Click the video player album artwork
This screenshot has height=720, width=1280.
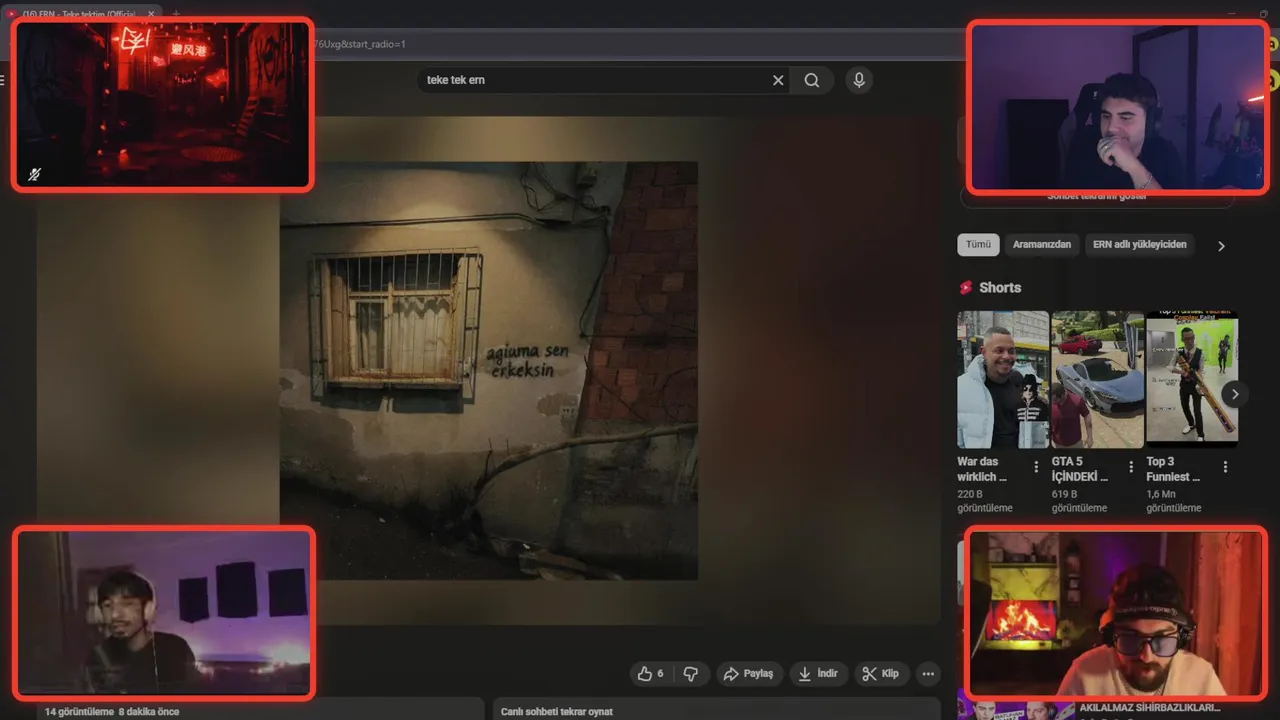point(489,371)
